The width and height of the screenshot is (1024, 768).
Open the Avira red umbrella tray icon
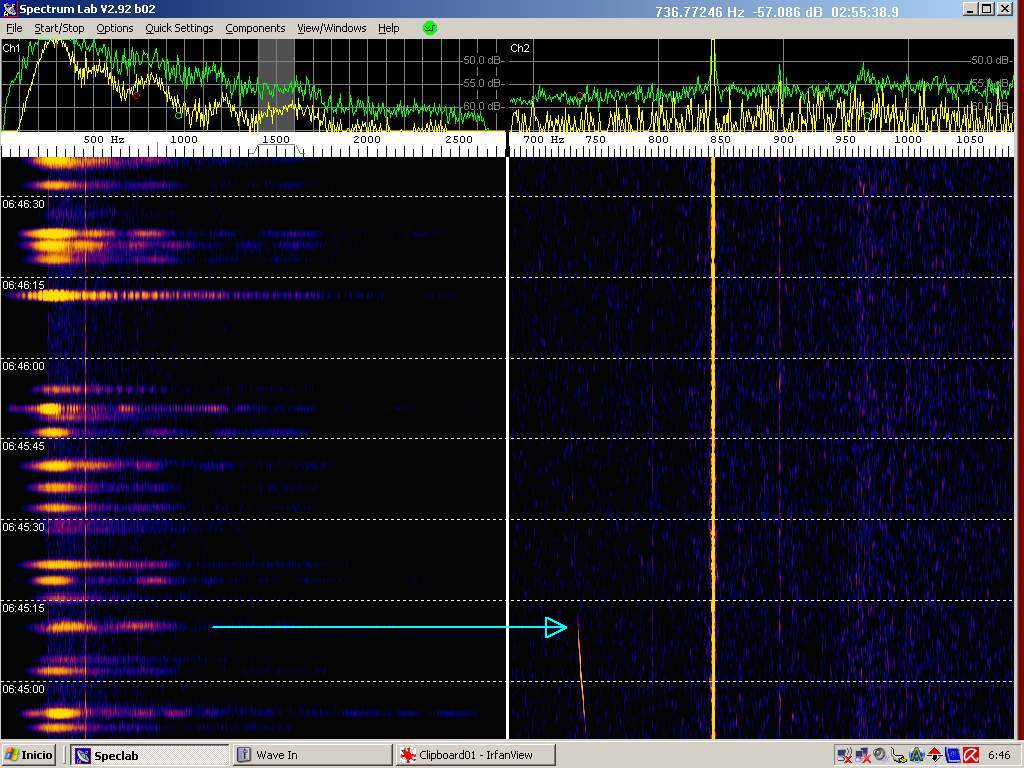click(971, 755)
